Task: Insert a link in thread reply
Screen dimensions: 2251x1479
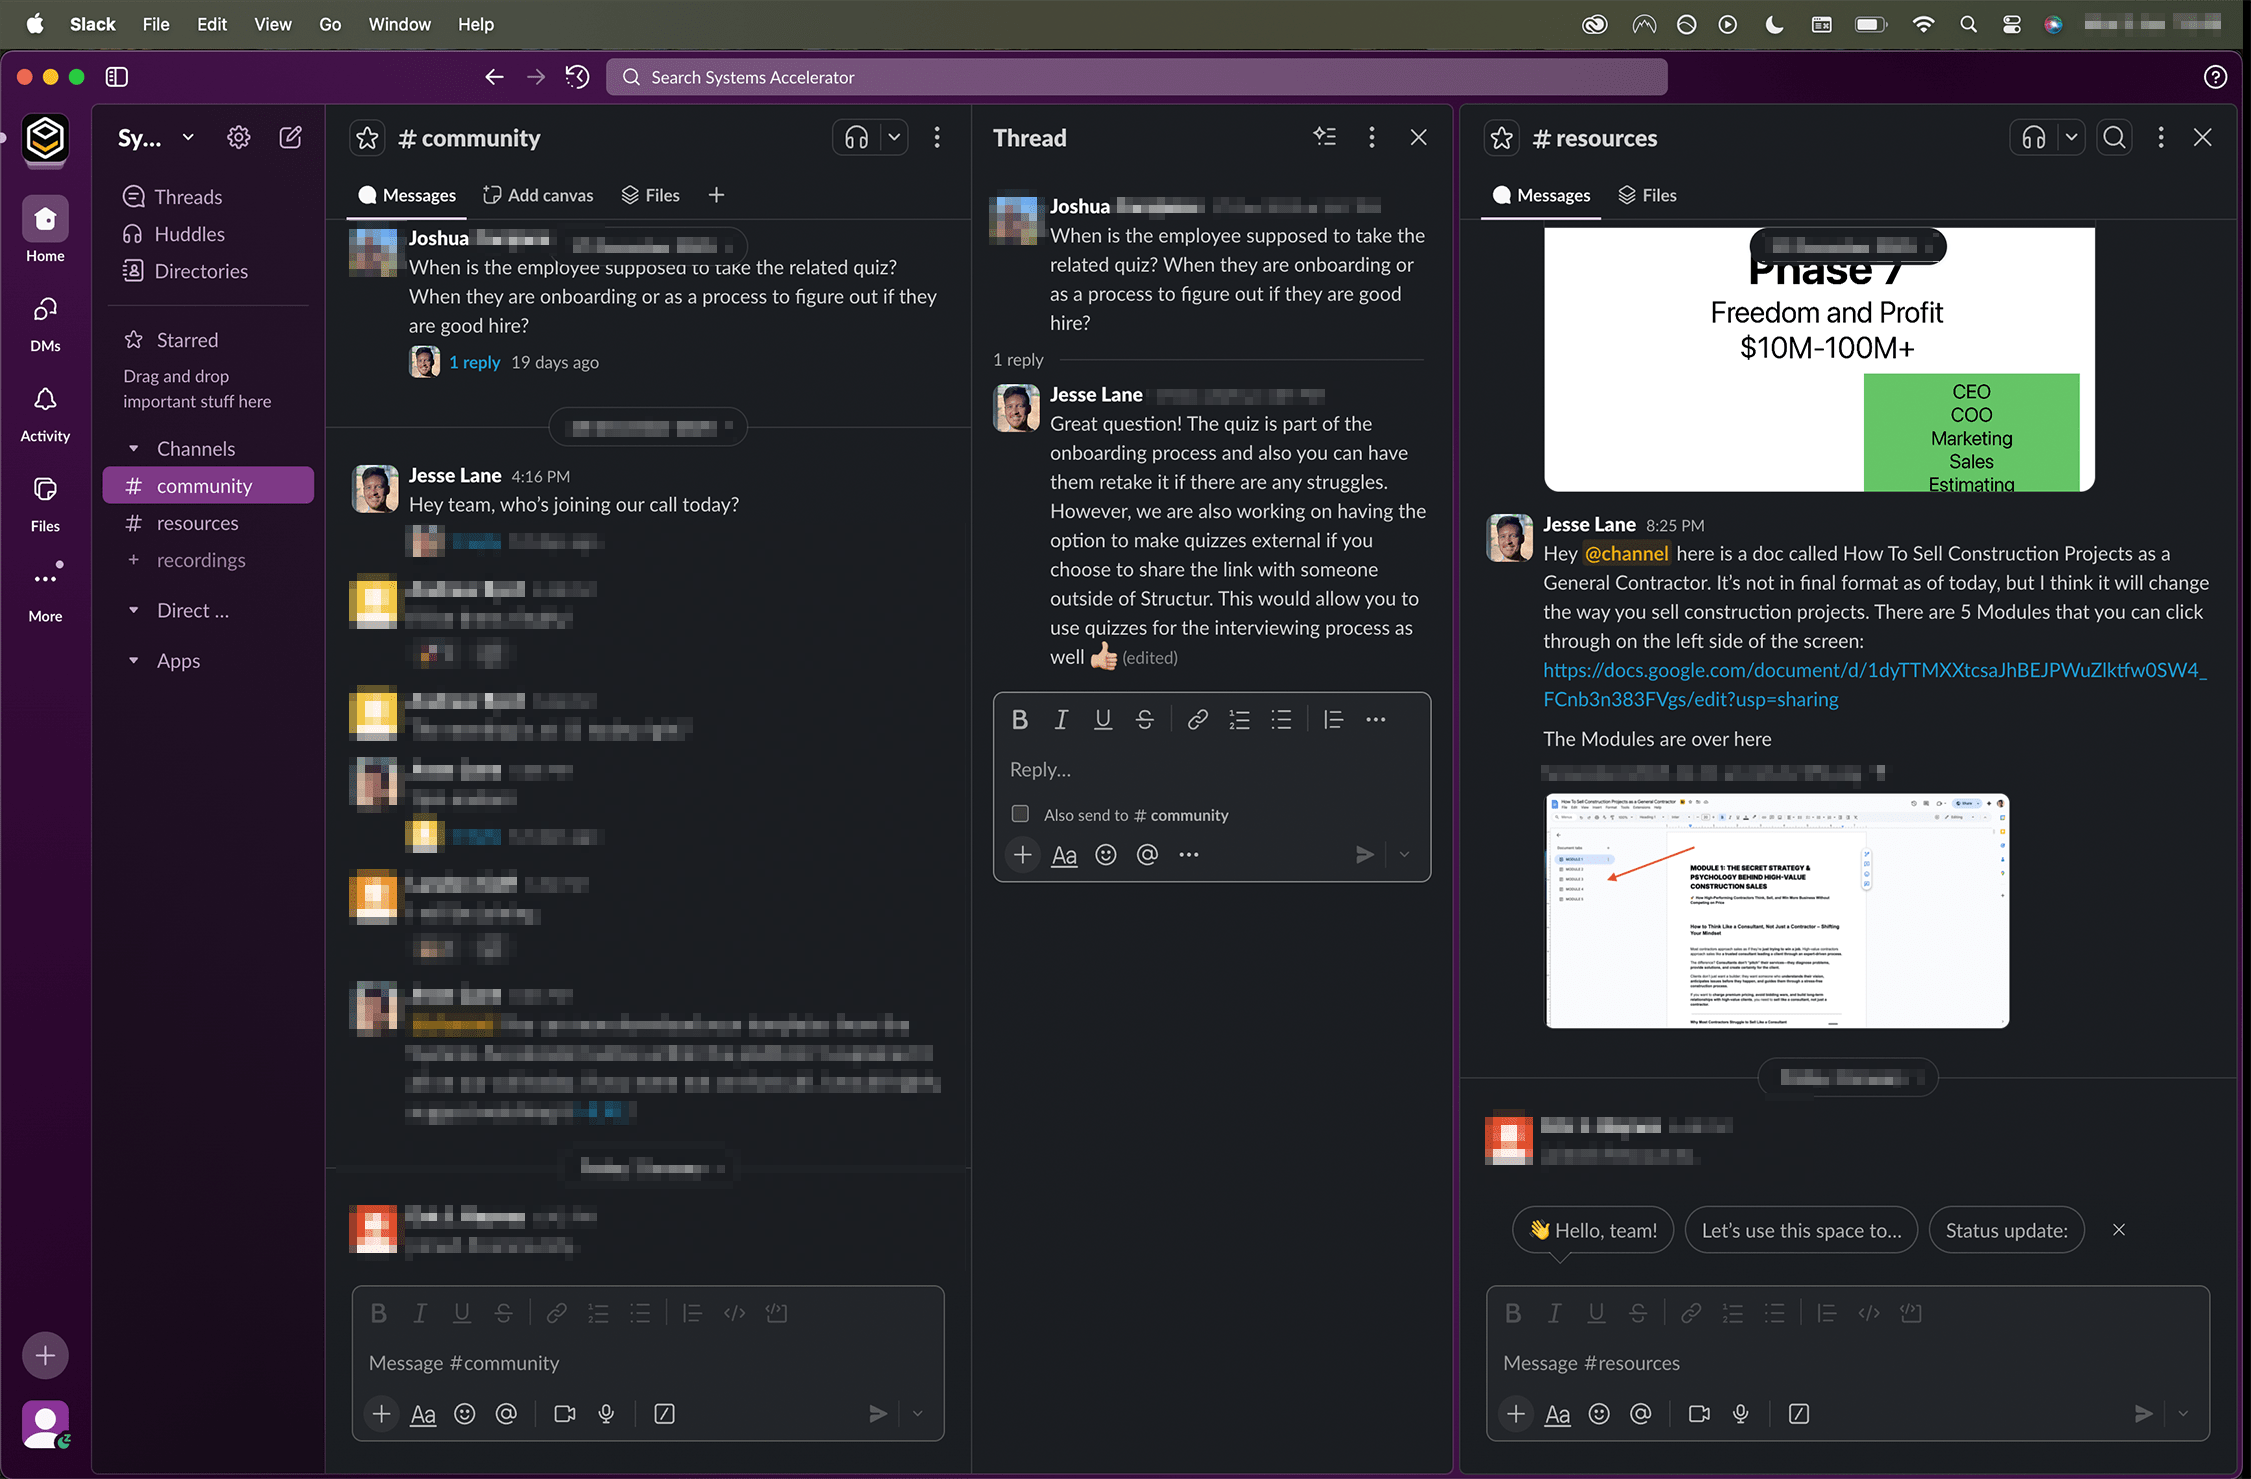Action: point(1197,719)
